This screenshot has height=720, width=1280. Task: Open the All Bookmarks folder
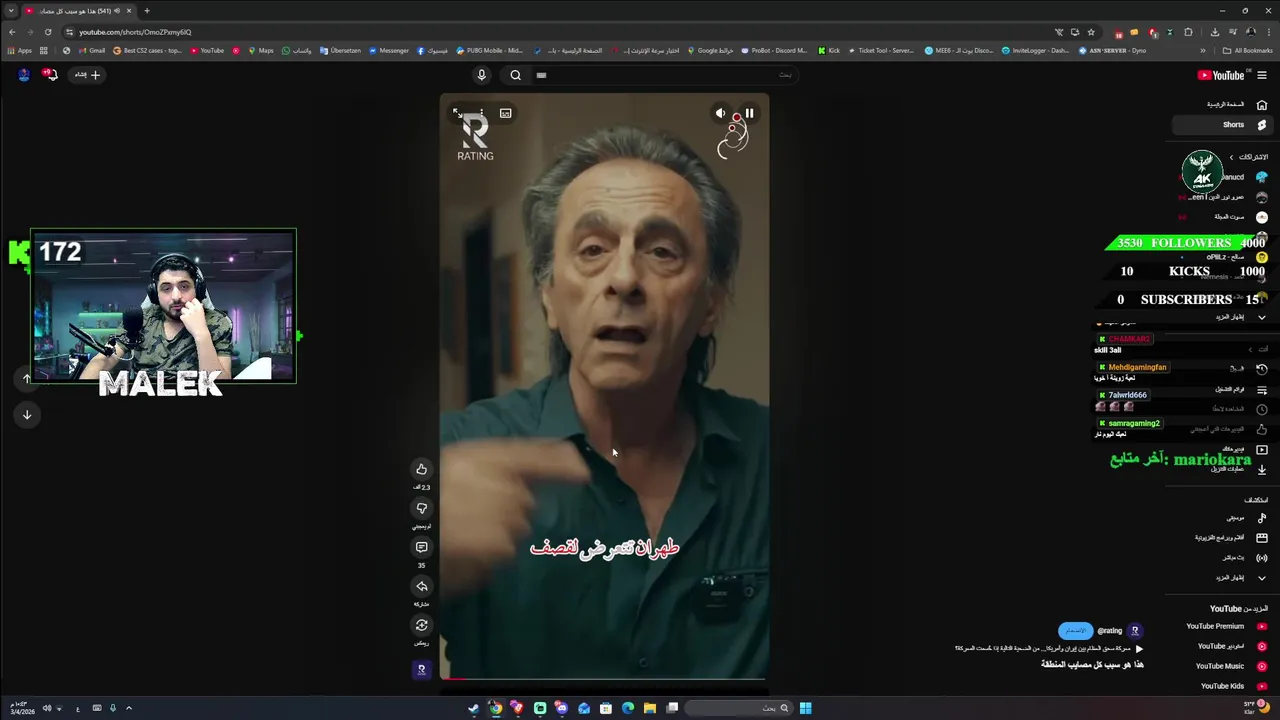tap(1248, 50)
